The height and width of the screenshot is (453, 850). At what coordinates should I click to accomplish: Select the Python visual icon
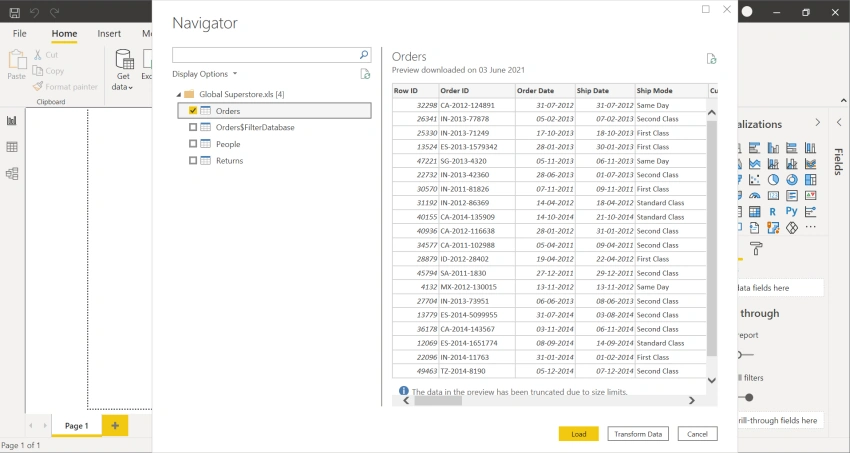point(791,211)
